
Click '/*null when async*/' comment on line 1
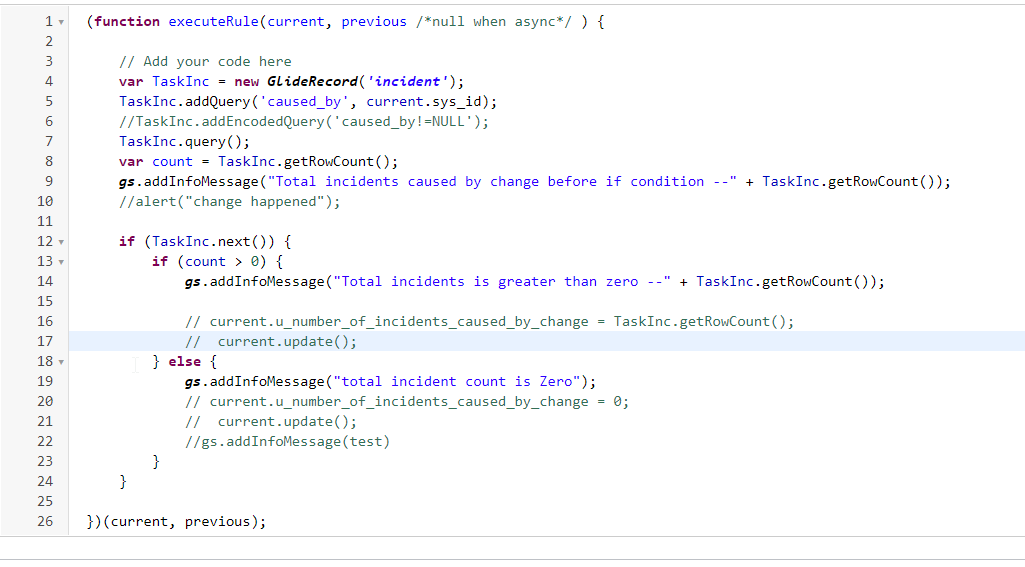(494, 22)
